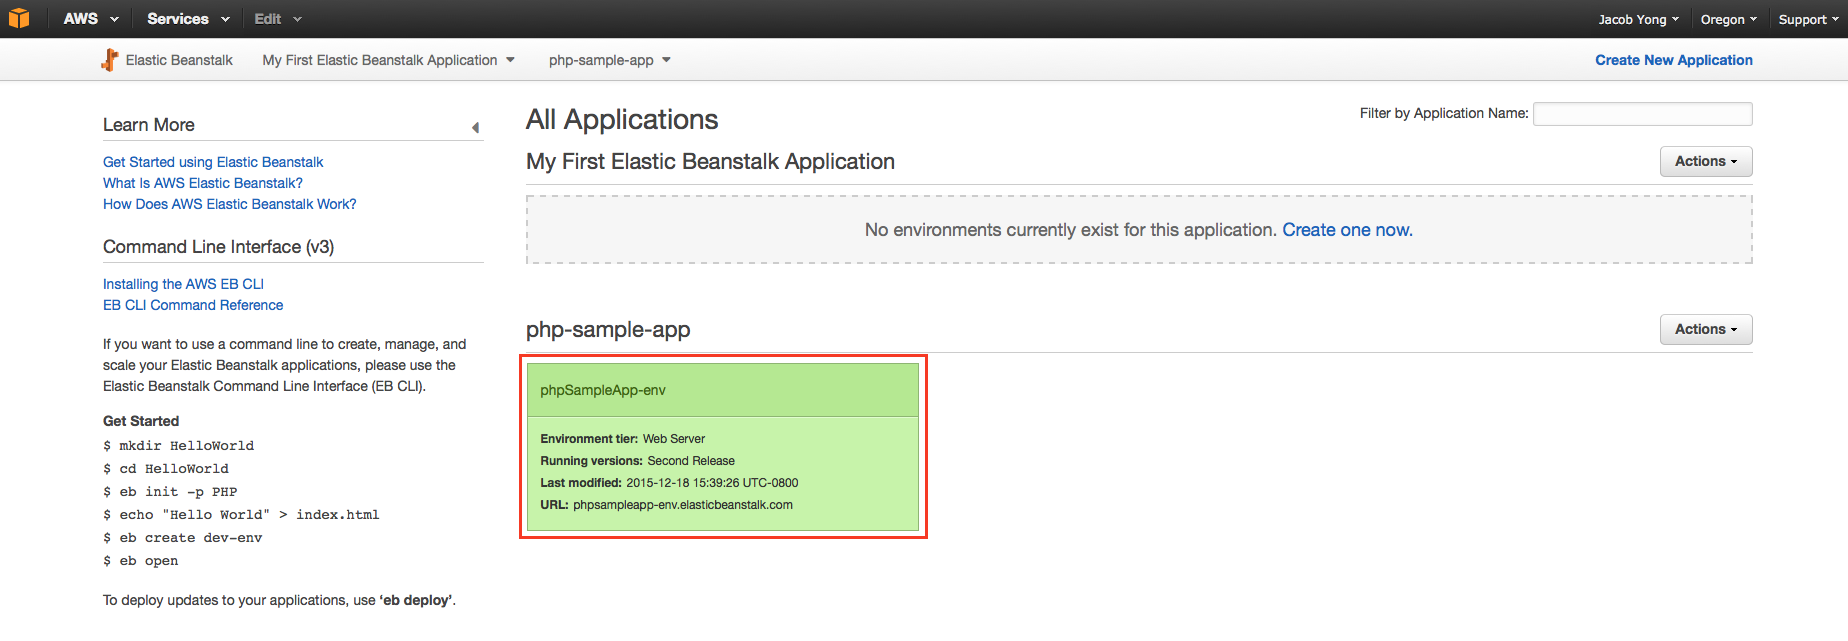The height and width of the screenshot is (641, 1848).
Task: Click the php-sample-app application heading
Action: (x=608, y=330)
